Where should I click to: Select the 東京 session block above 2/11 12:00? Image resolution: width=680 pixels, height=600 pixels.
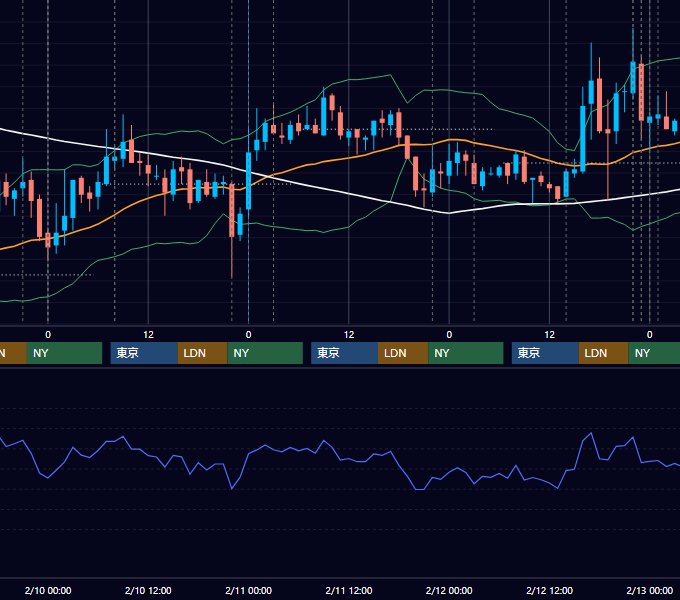click(x=344, y=353)
